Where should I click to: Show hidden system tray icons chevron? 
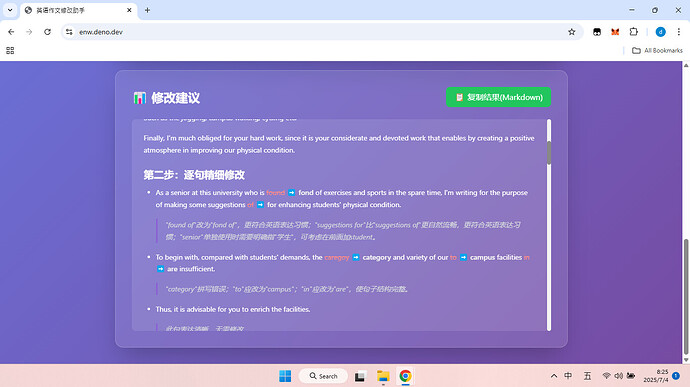click(x=554, y=376)
